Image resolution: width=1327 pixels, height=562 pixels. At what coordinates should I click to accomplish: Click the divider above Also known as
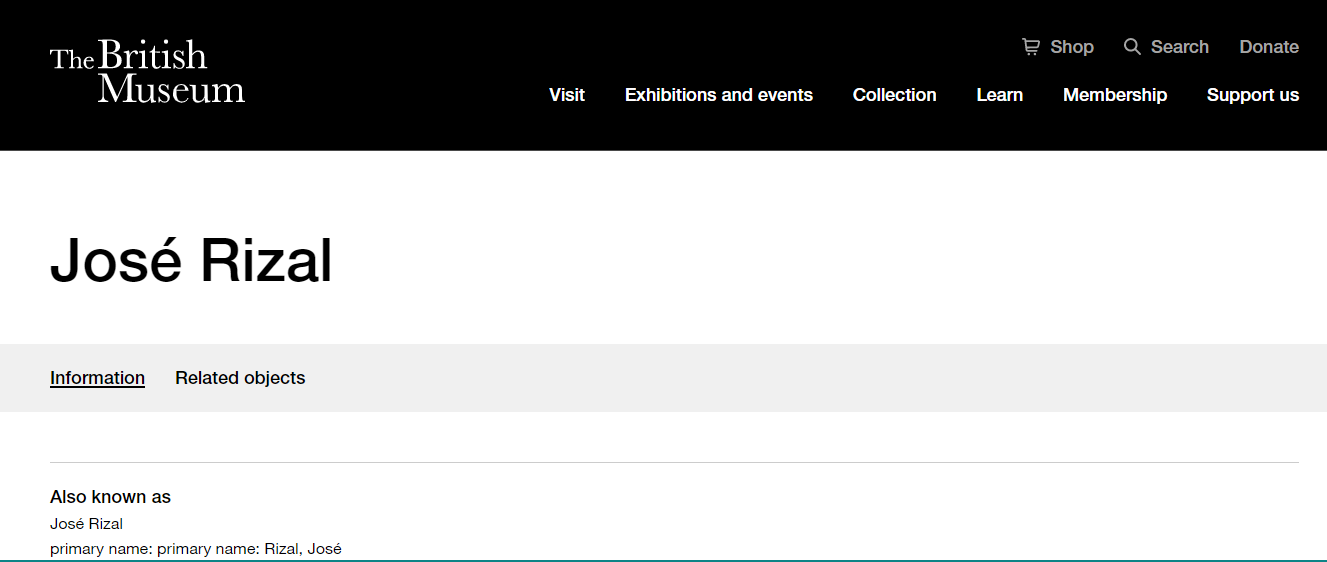pos(674,462)
